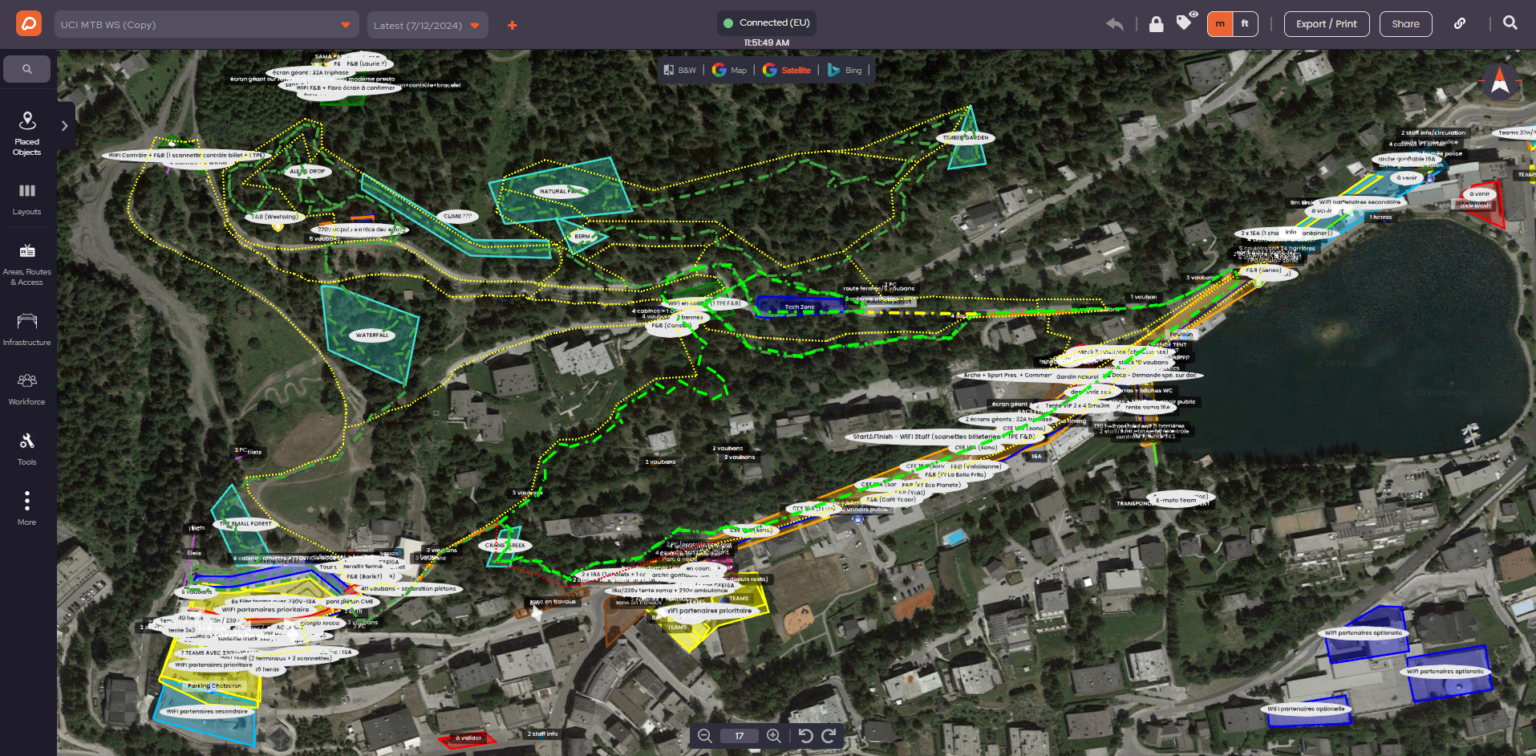Click the NATURAL area label

point(562,190)
